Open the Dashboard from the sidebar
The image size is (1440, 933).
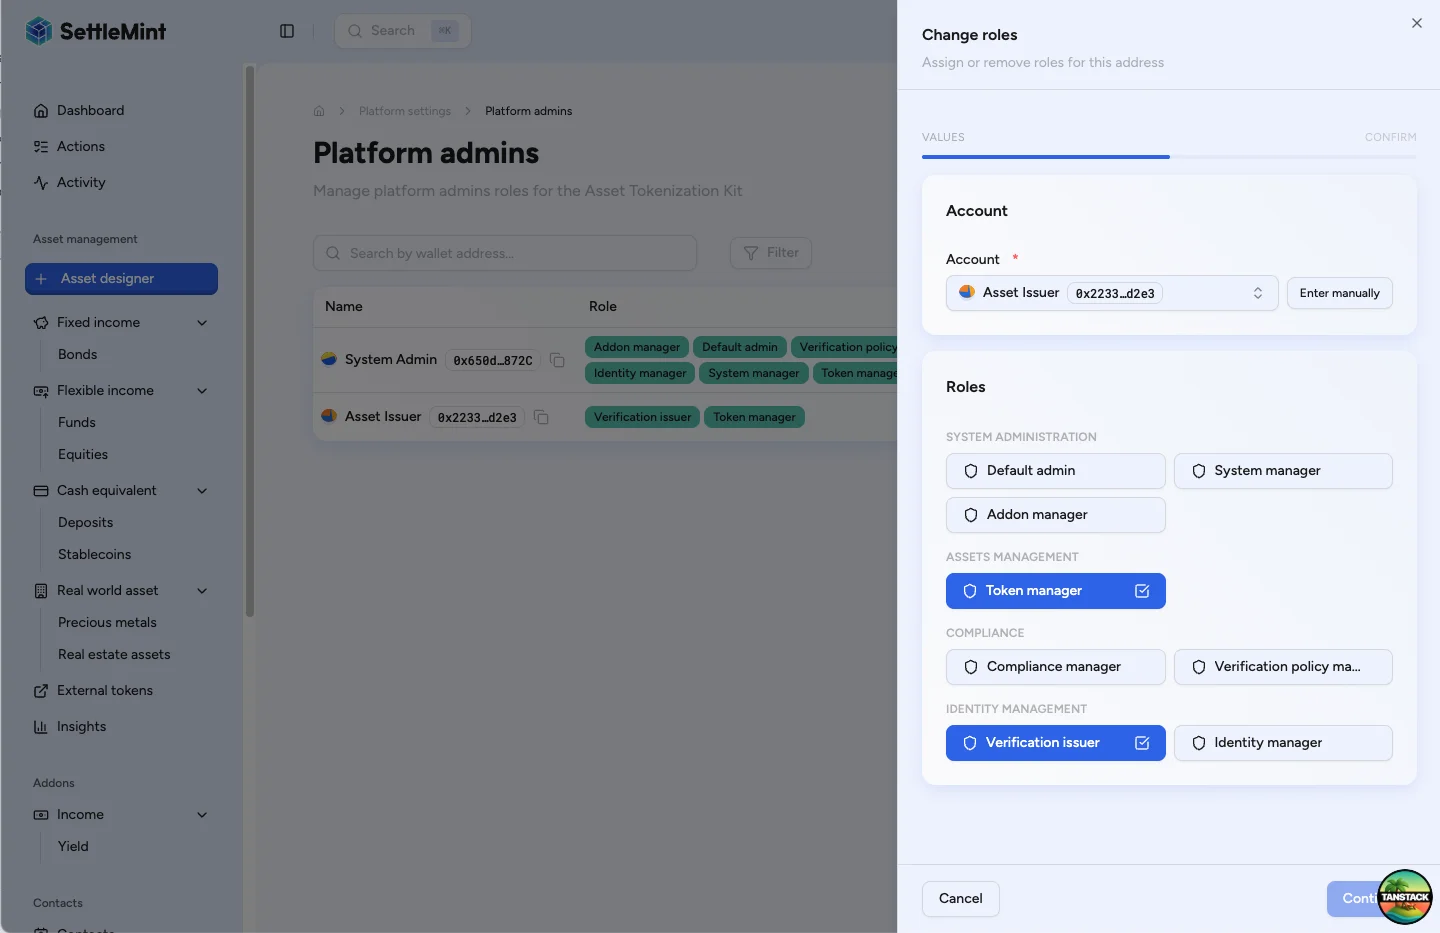(90, 111)
